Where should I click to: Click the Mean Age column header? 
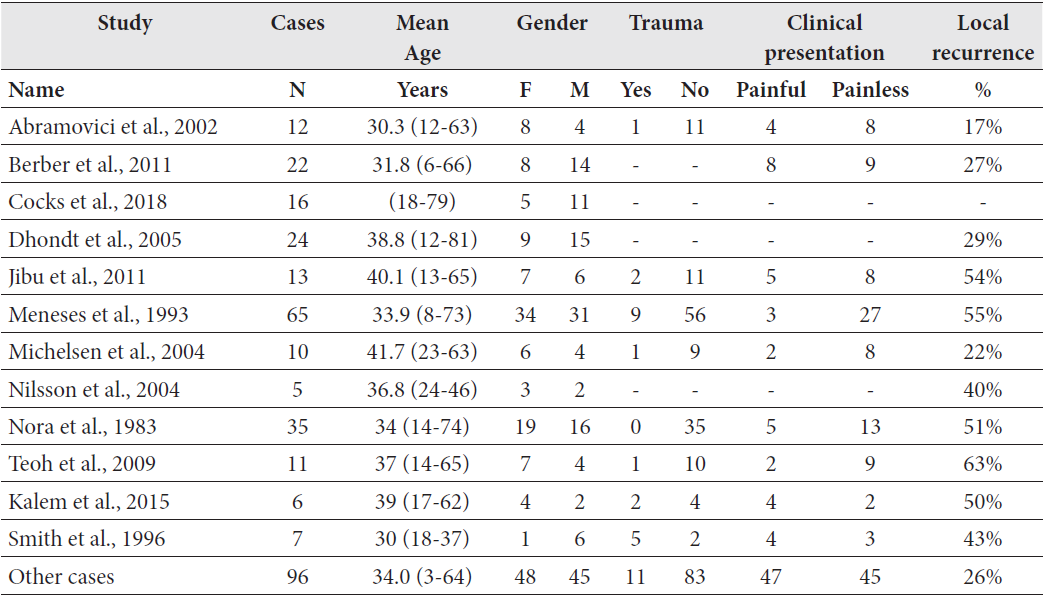pyautogui.click(x=422, y=38)
